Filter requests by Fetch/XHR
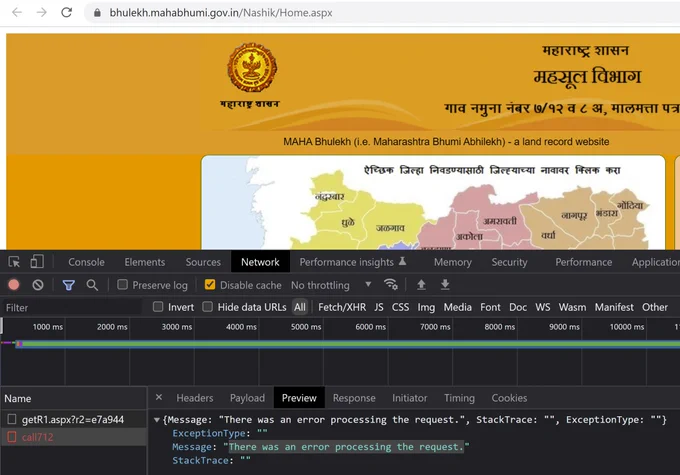Screen dimensions: 680x475 (x=342, y=307)
